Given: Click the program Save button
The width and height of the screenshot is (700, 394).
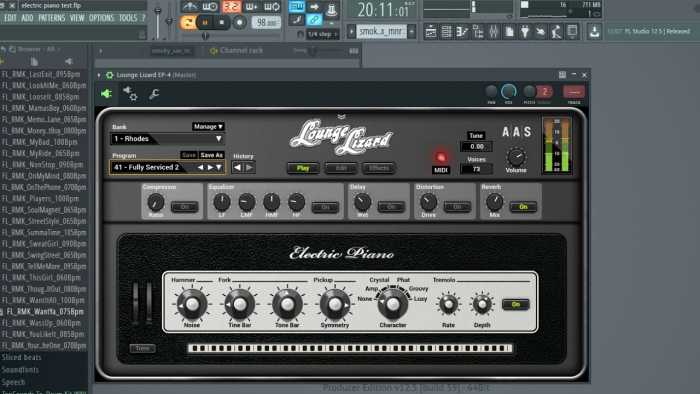Looking at the screenshot, I should 189,155.
